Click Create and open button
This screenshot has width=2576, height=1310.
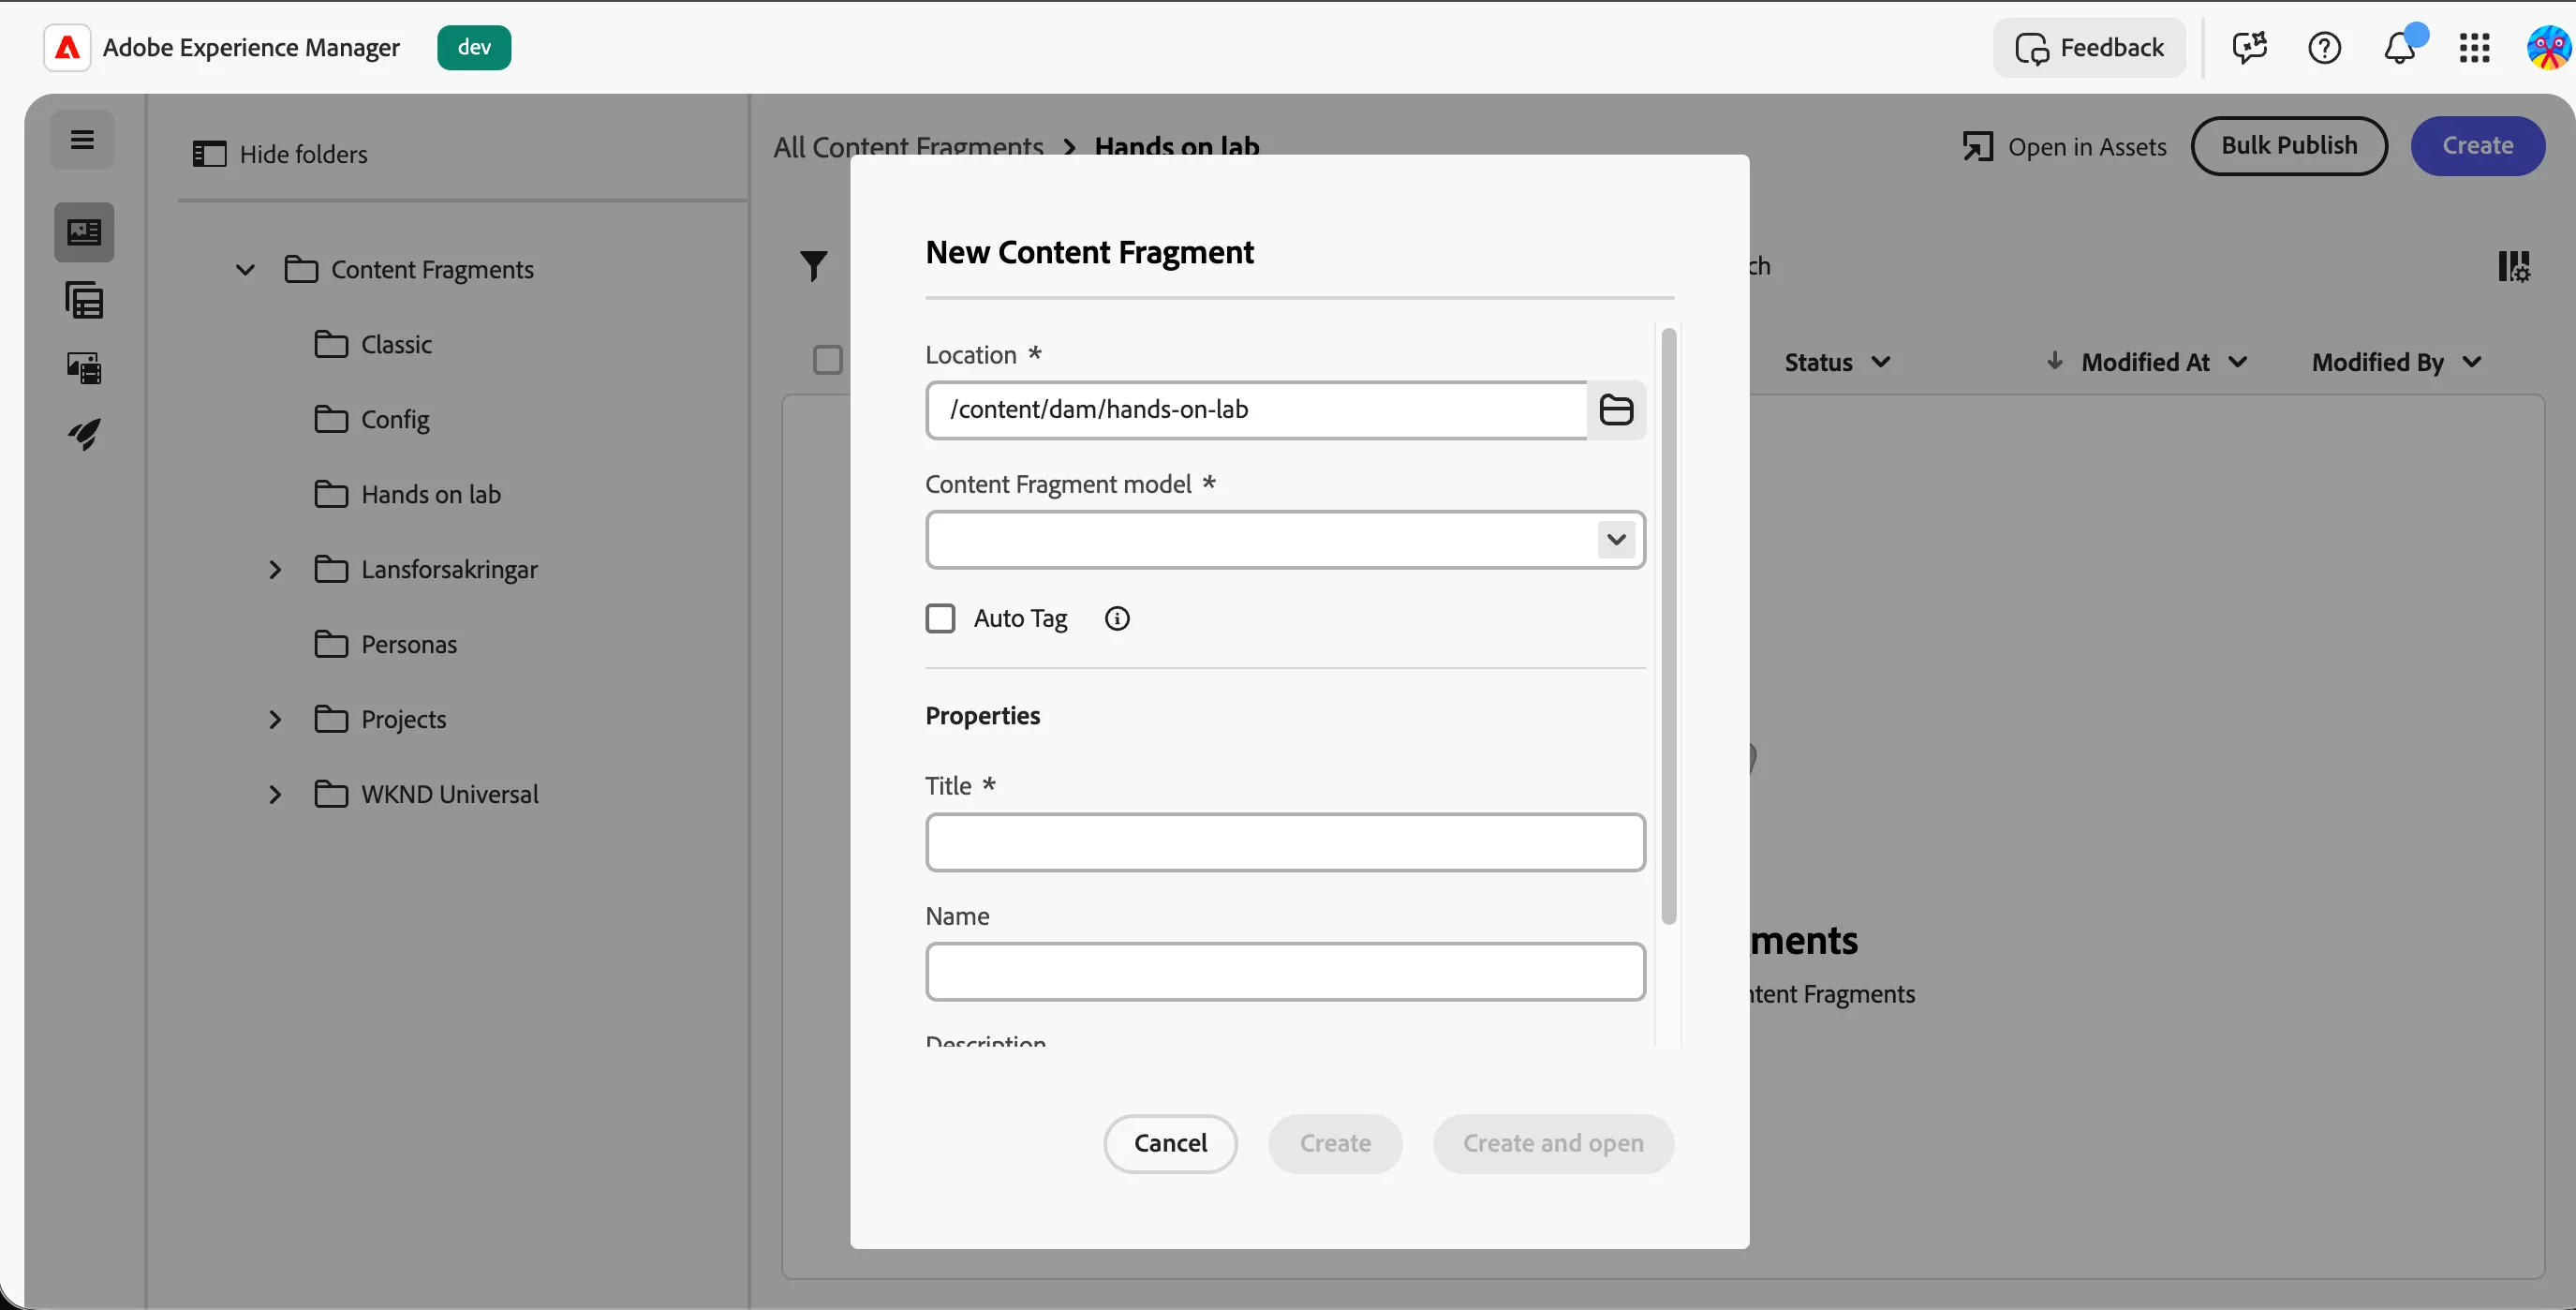1553,1144
